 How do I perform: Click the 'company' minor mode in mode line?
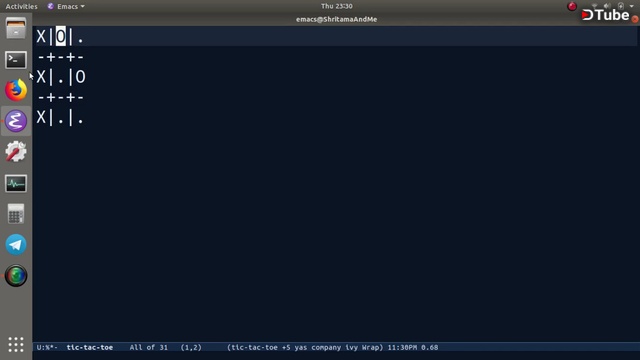pos(326,347)
